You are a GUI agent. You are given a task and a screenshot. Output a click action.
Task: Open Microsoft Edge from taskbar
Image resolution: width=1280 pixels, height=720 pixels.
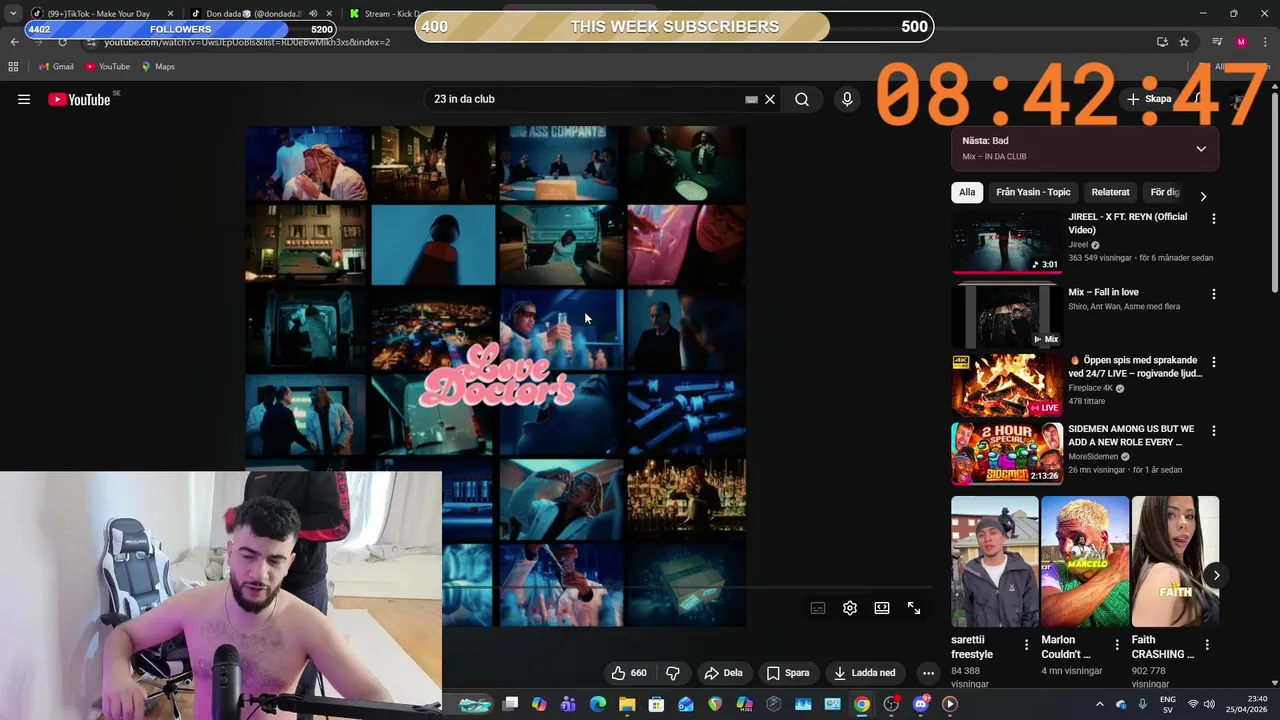tap(598, 704)
